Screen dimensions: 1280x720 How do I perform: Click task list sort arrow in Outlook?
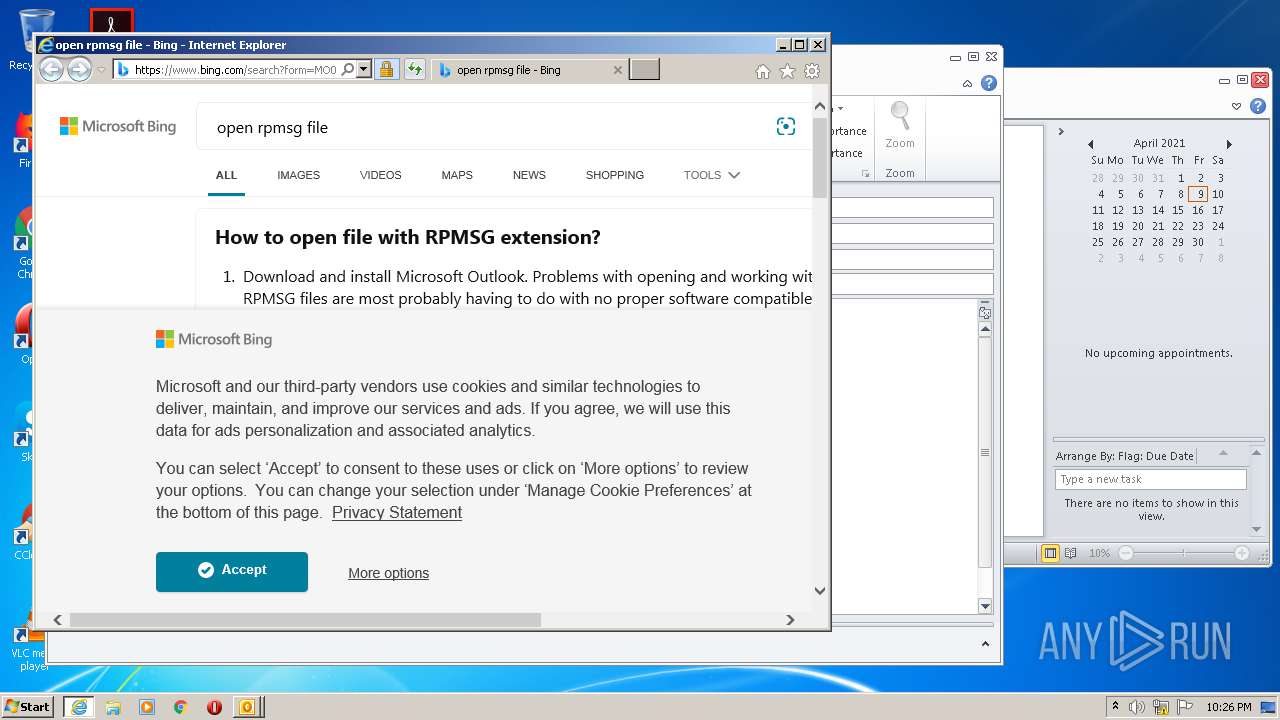tap(1222, 455)
